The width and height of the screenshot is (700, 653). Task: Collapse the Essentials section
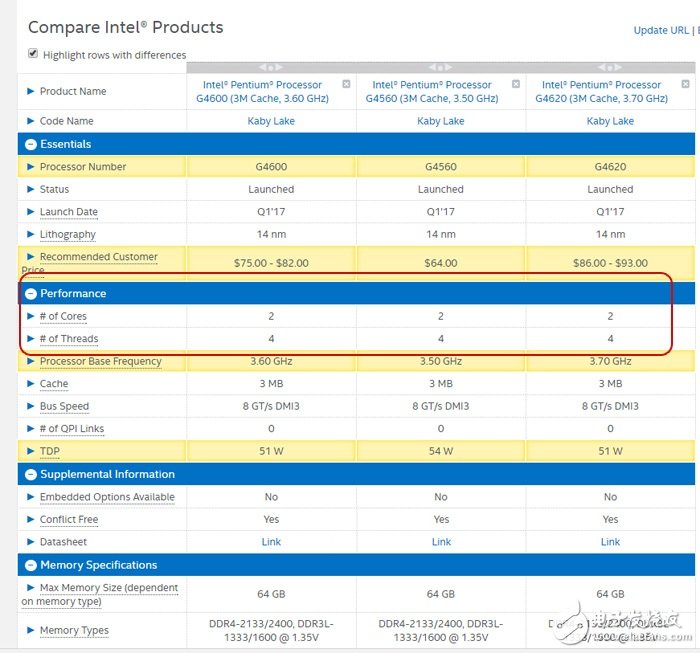tap(31, 144)
